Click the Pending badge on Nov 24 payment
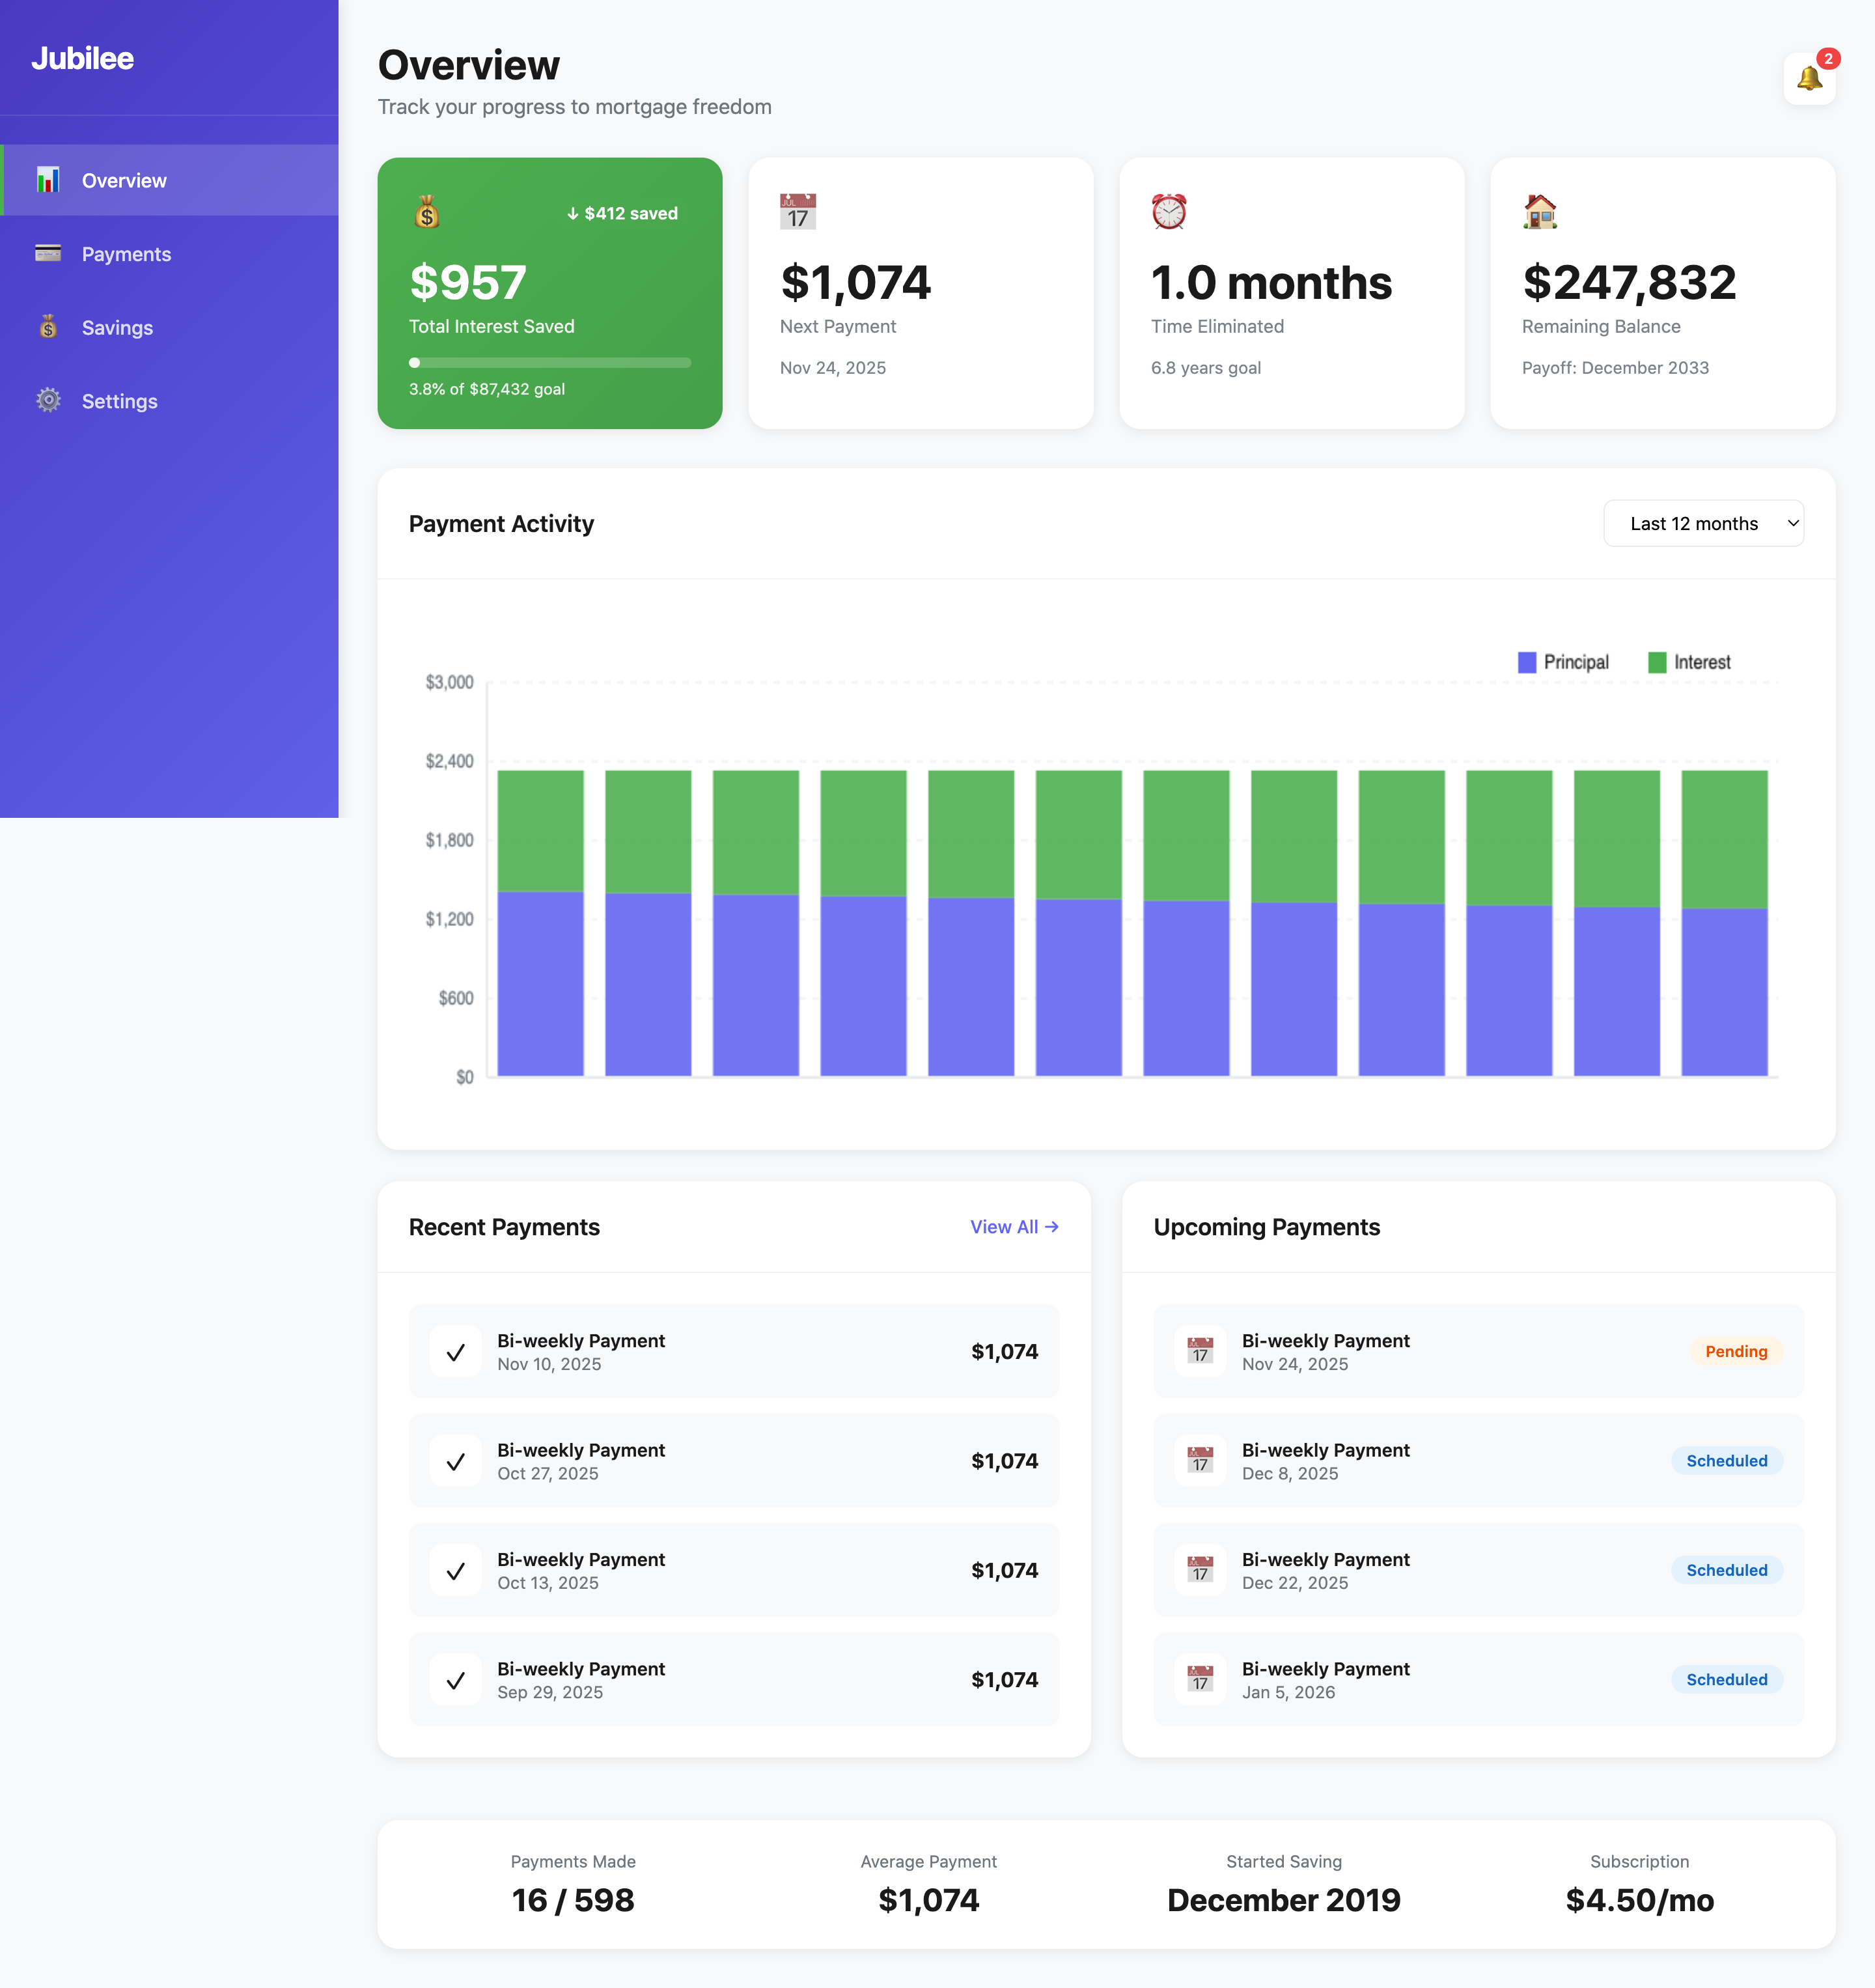The height and width of the screenshot is (1988, 1875). click(x=1736, y=1351)
